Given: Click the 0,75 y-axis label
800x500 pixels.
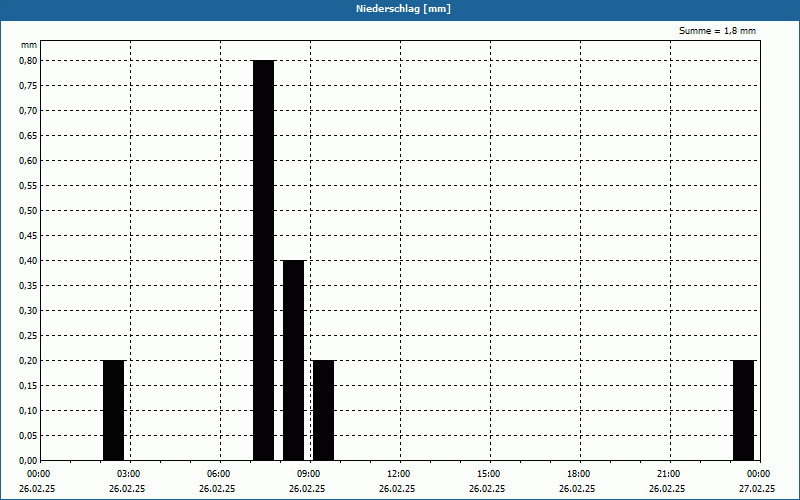Looking at the screenshot, I should click(28, 86).
